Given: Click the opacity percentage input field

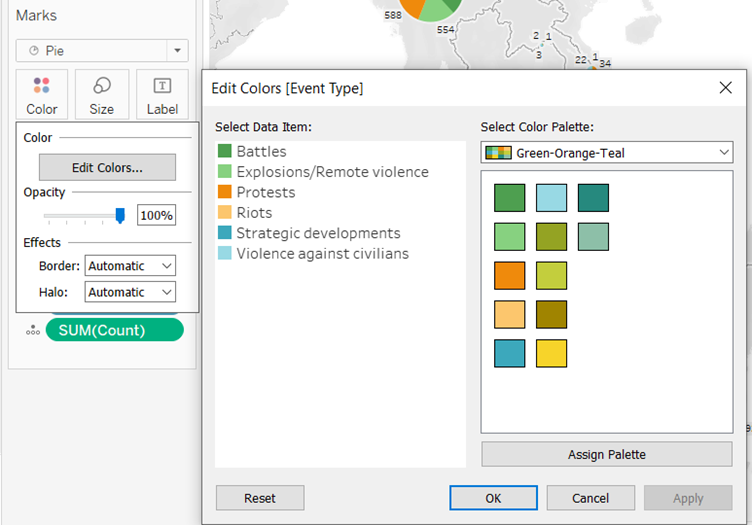Looking at the screenshot, I should pyautogui.click(x=156, y=215).
